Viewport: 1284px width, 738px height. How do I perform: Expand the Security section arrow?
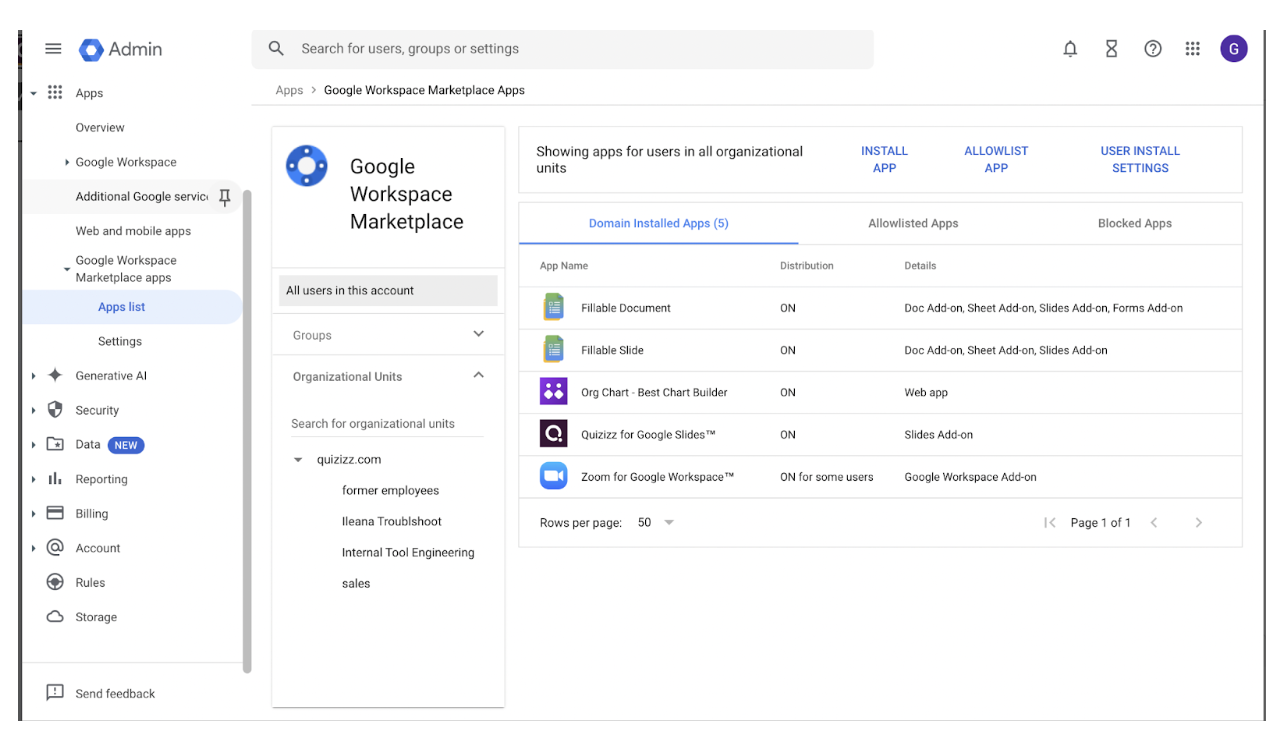(x=33, y=410)
